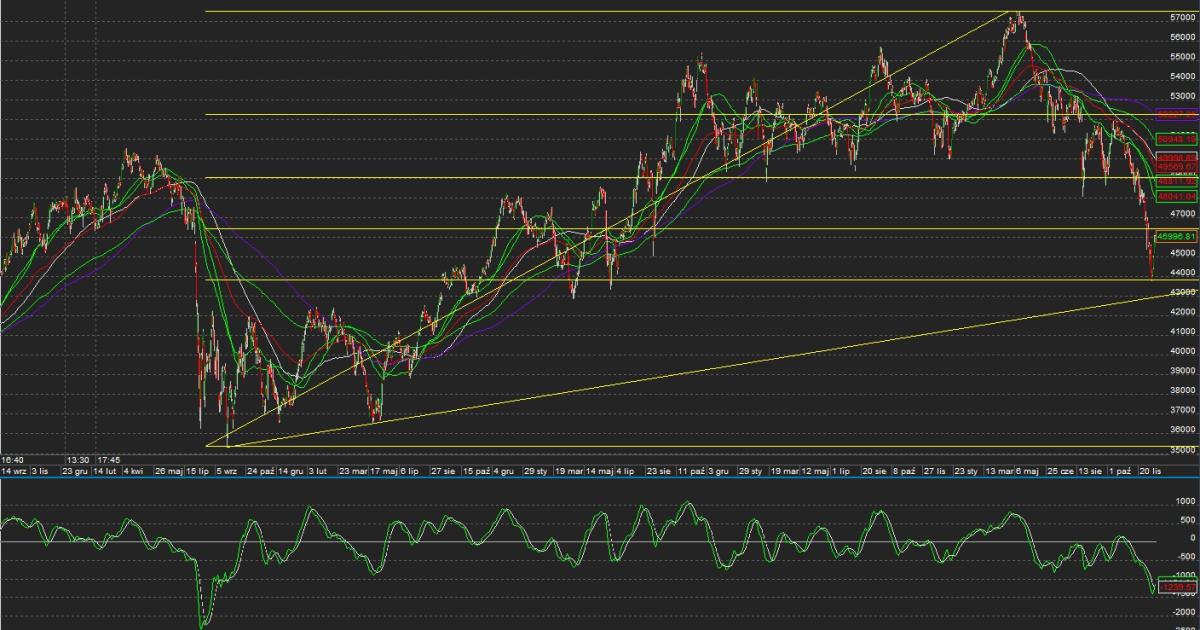
Task: Click the 24 paź date label
Action: click(261, 470)
